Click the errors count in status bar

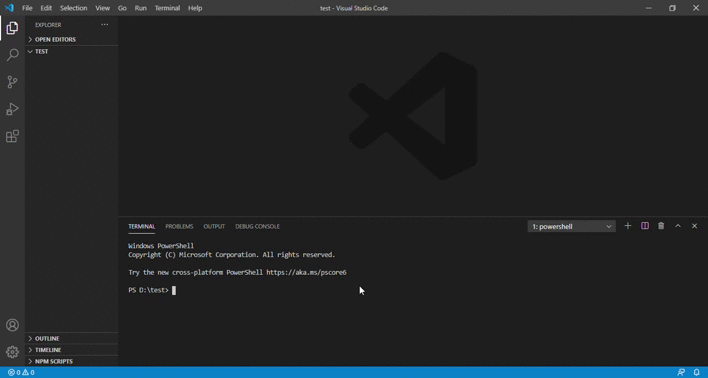tap(14, 373)
